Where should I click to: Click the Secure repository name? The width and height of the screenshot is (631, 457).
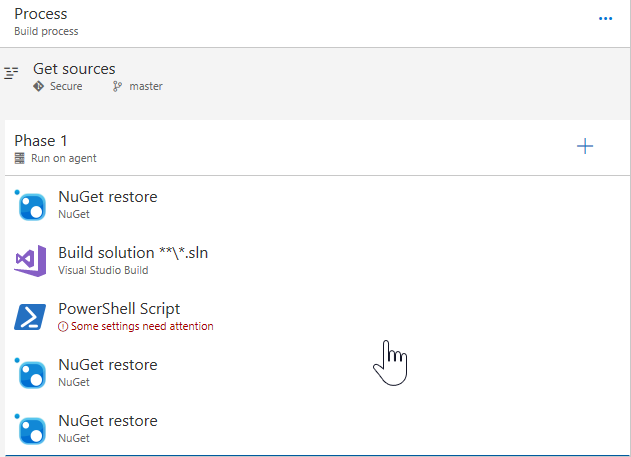tap(66, 86)
